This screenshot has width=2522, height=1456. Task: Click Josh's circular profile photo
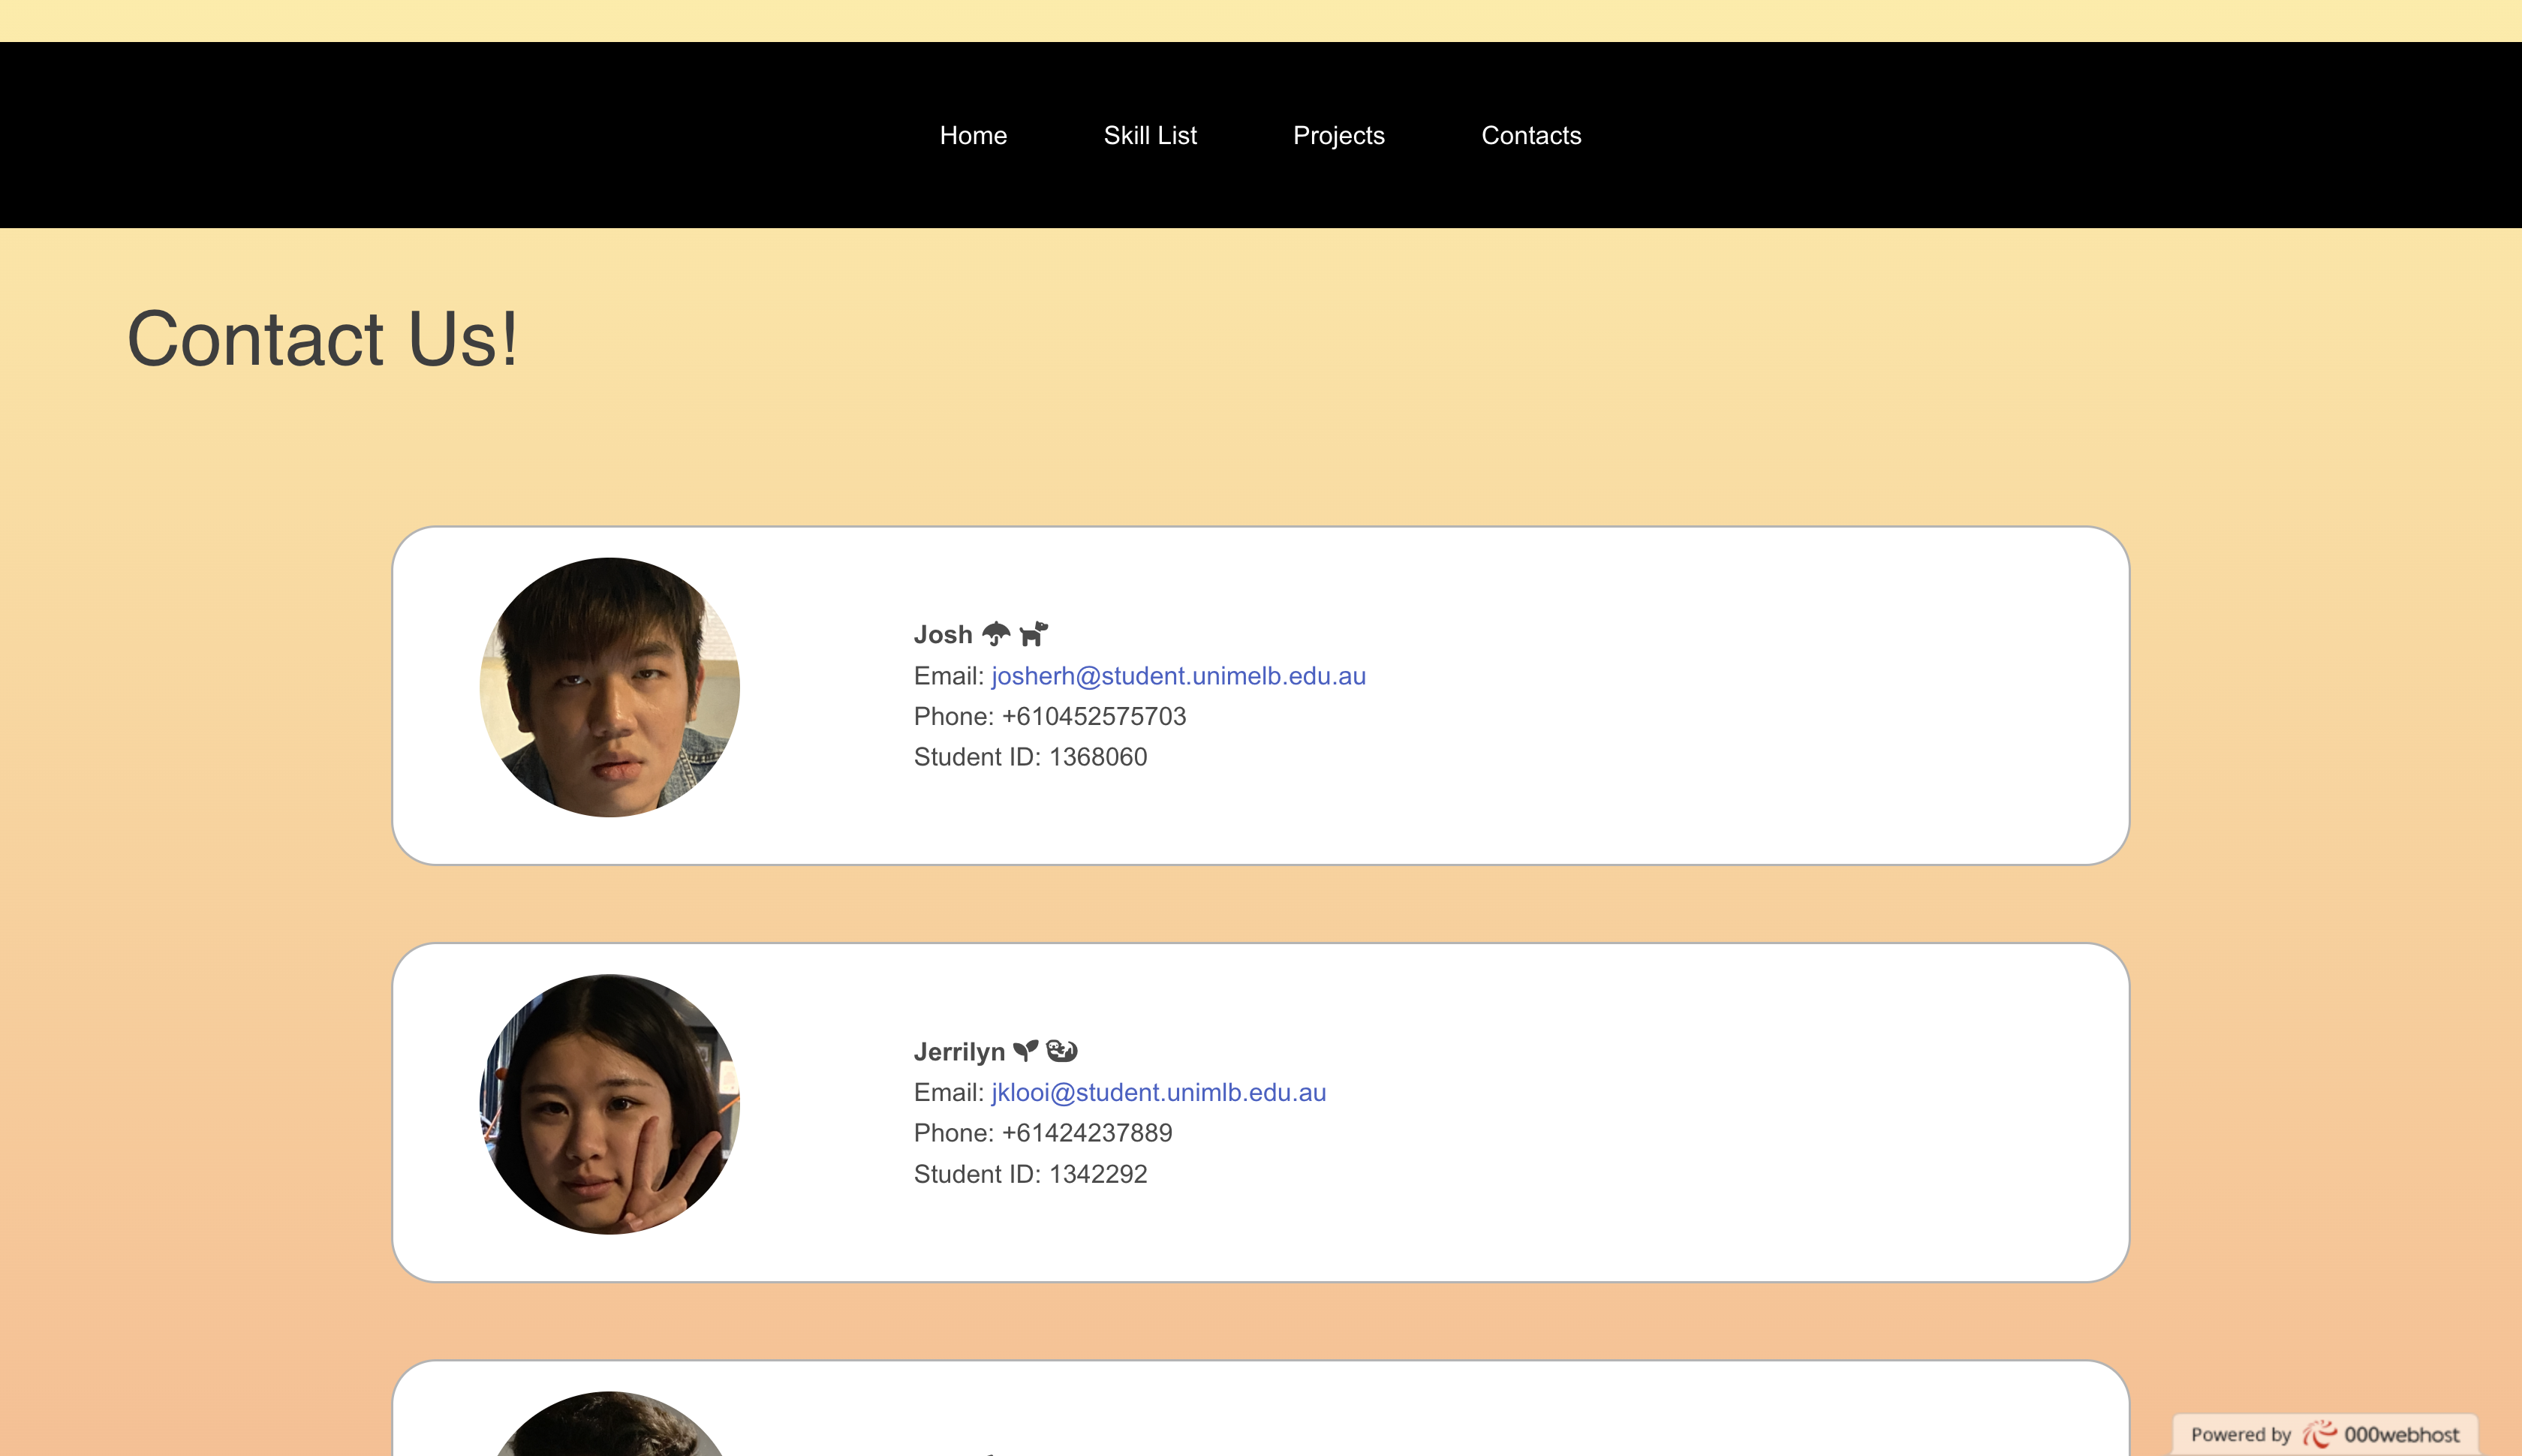coord(610,688)
